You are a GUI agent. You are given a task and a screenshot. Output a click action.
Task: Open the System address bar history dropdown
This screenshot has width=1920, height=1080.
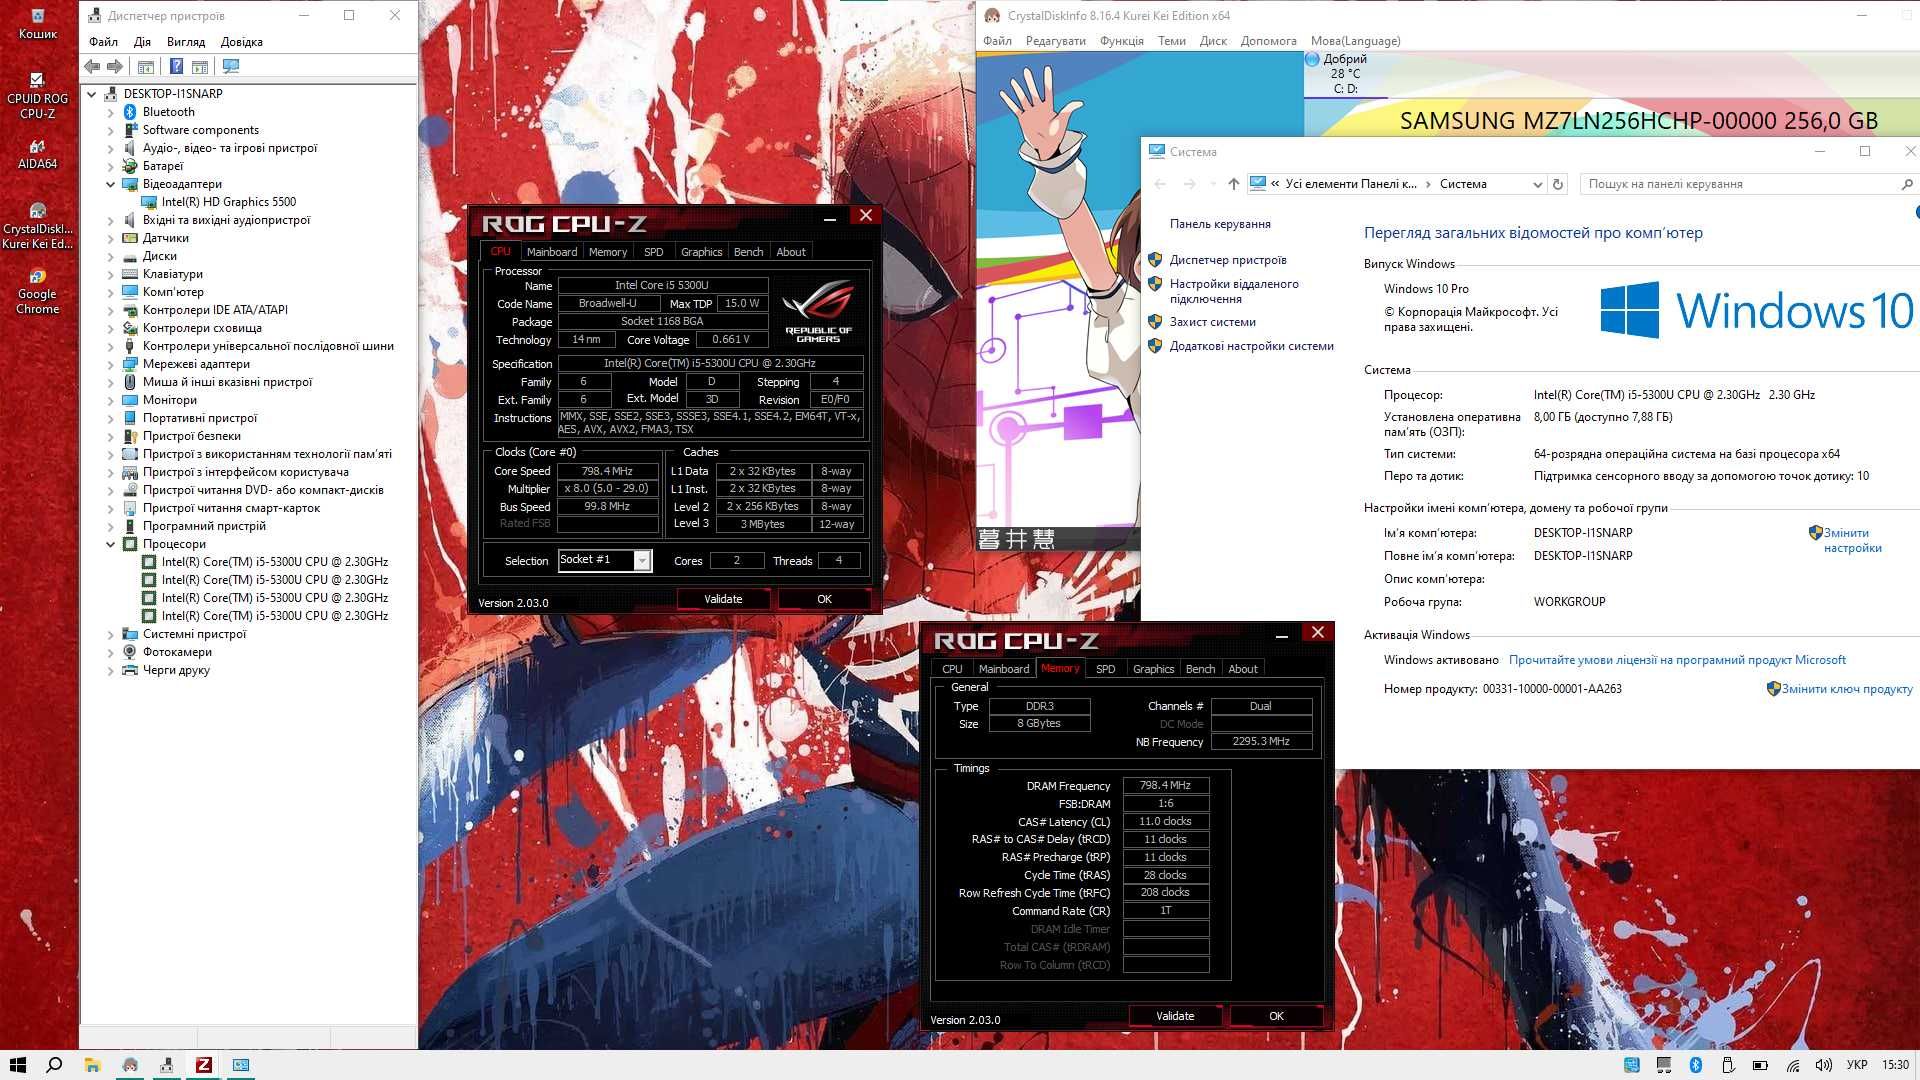click(x=1537, y=184)
